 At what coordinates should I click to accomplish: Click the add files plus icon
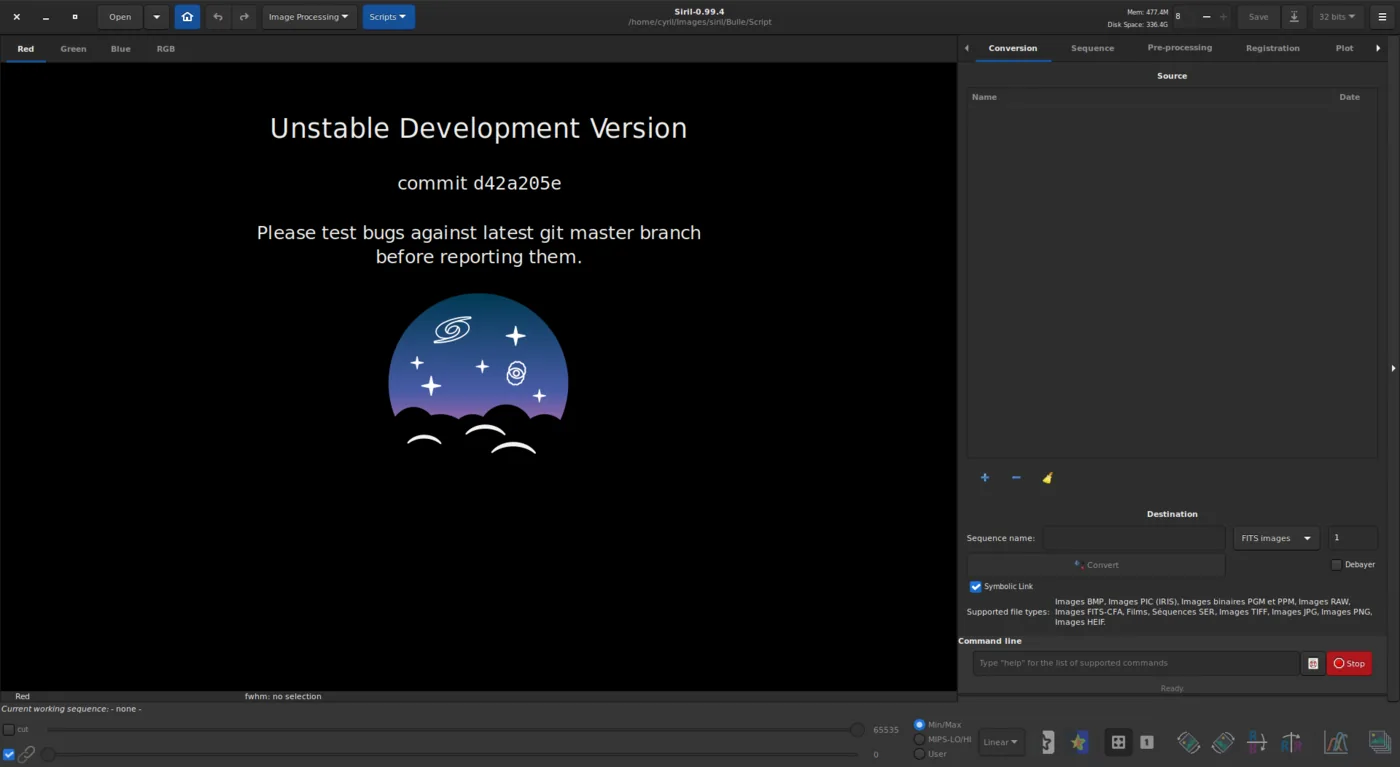click(x=985, y=478)
